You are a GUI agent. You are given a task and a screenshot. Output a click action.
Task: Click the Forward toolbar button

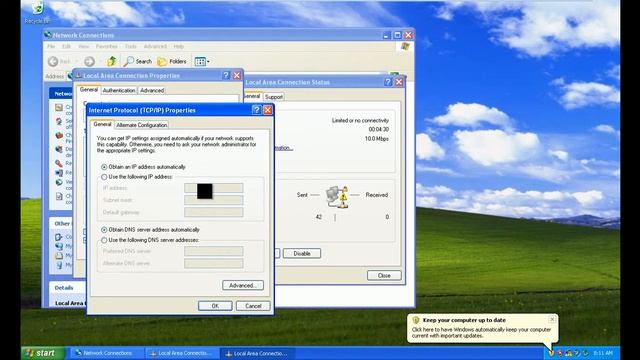point(89,61)
